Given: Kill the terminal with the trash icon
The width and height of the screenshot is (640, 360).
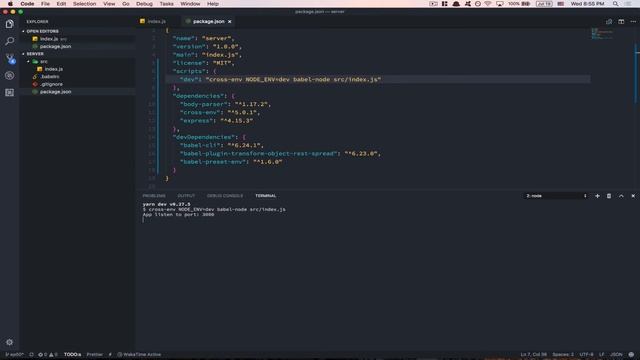Looking at the screenshot, I should pos(609,196).
